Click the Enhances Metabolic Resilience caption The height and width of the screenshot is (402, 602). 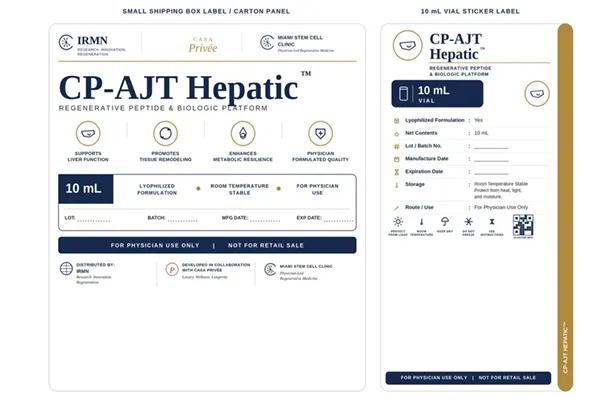click(243, 156)
